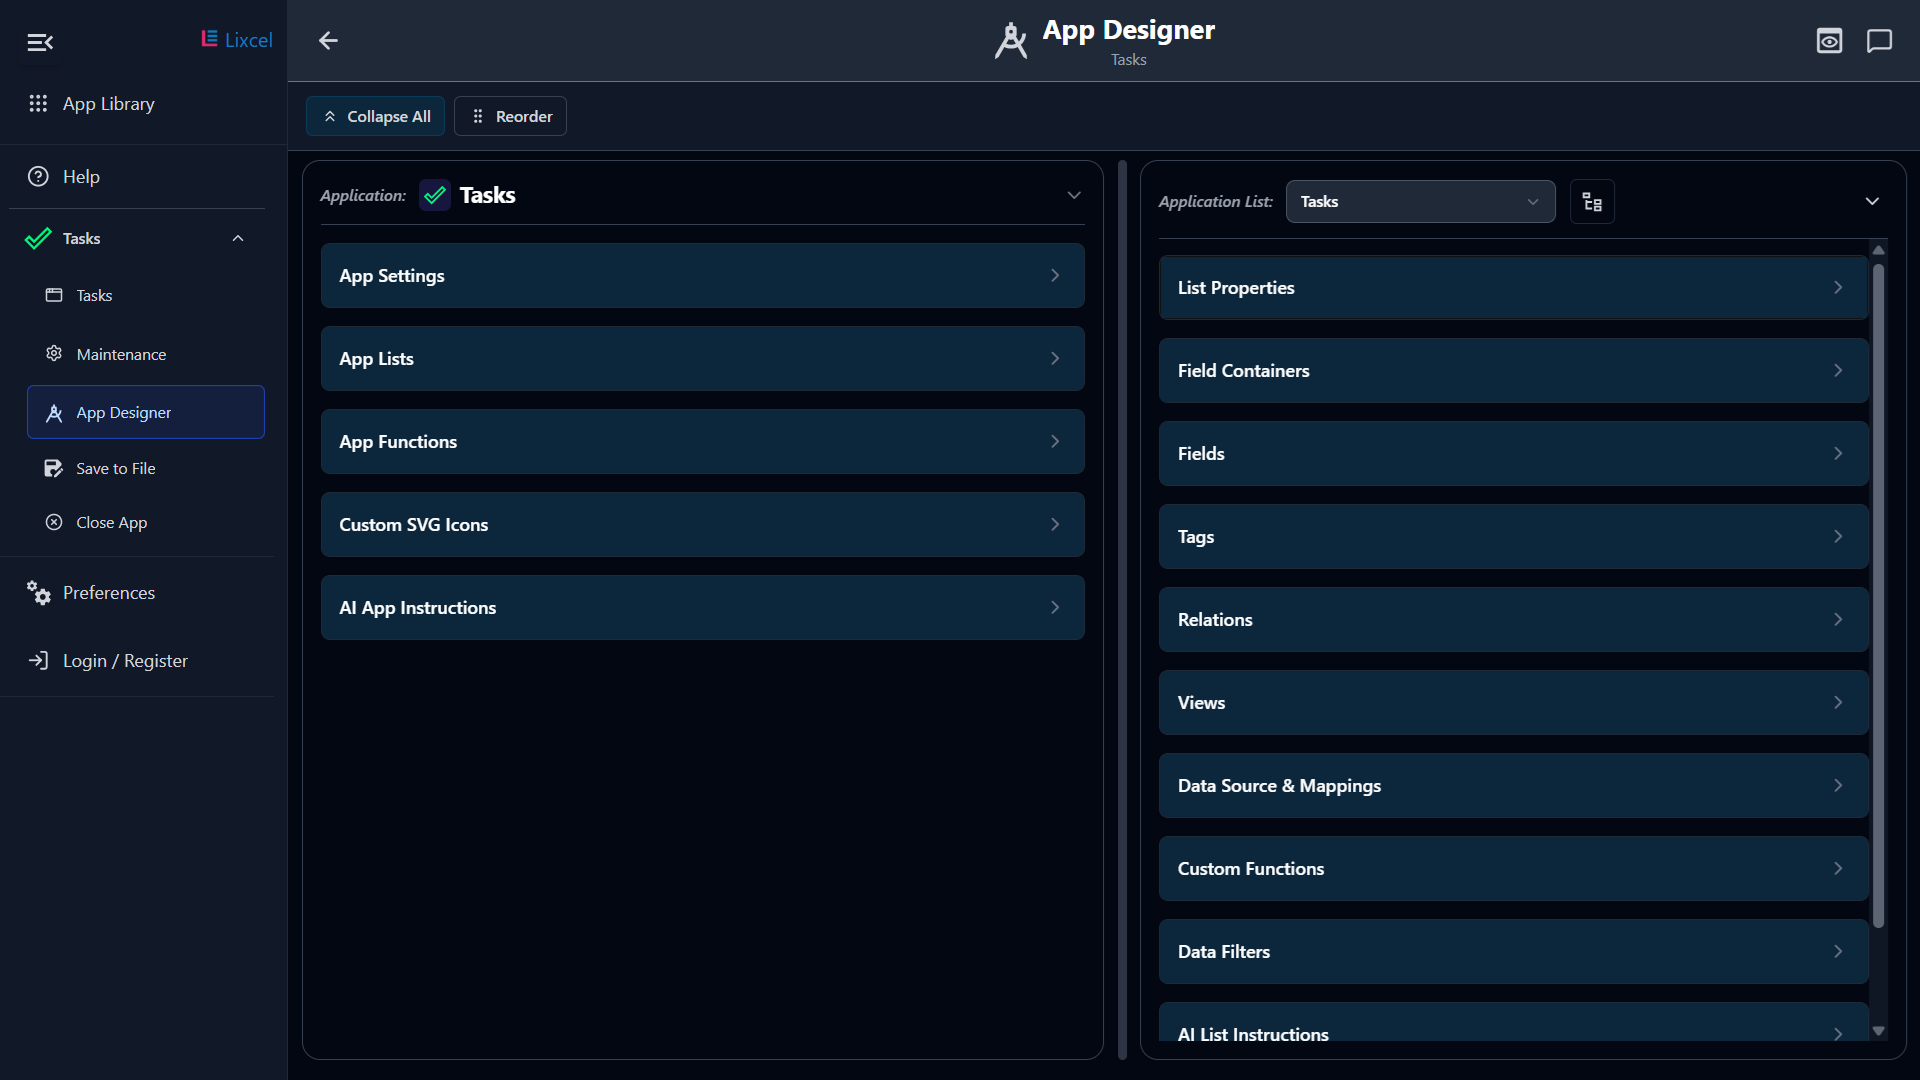Click the Close App circle-x icon
Screen dimensions: 1920x1080
click(54, 522)
